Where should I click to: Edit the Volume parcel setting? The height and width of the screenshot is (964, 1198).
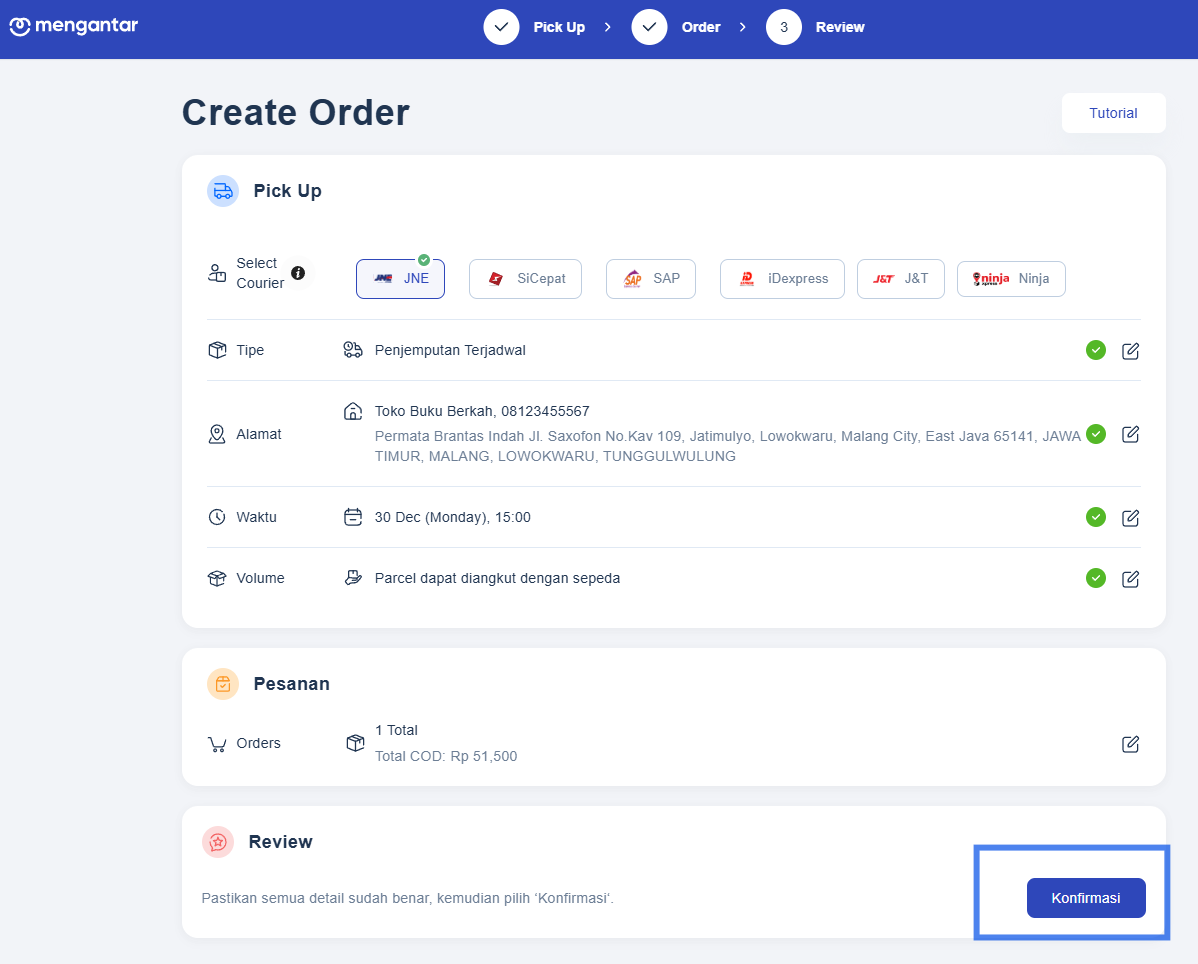1130,578
